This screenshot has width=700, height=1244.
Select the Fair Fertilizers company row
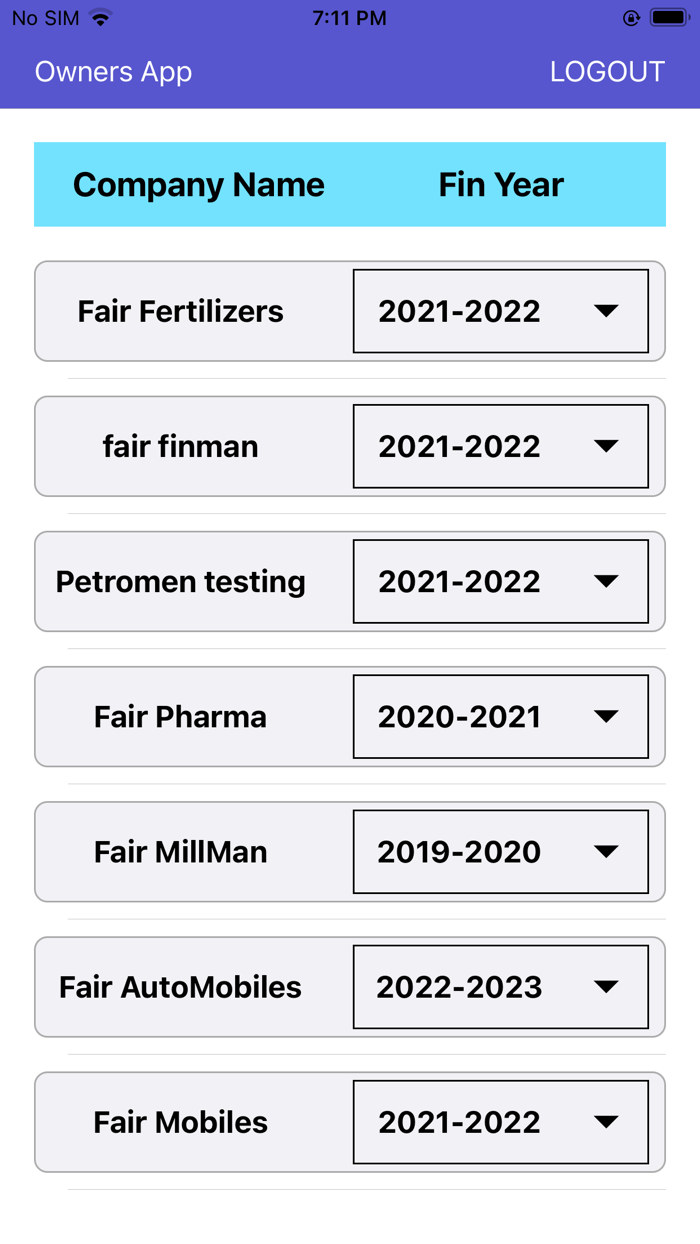180,311
